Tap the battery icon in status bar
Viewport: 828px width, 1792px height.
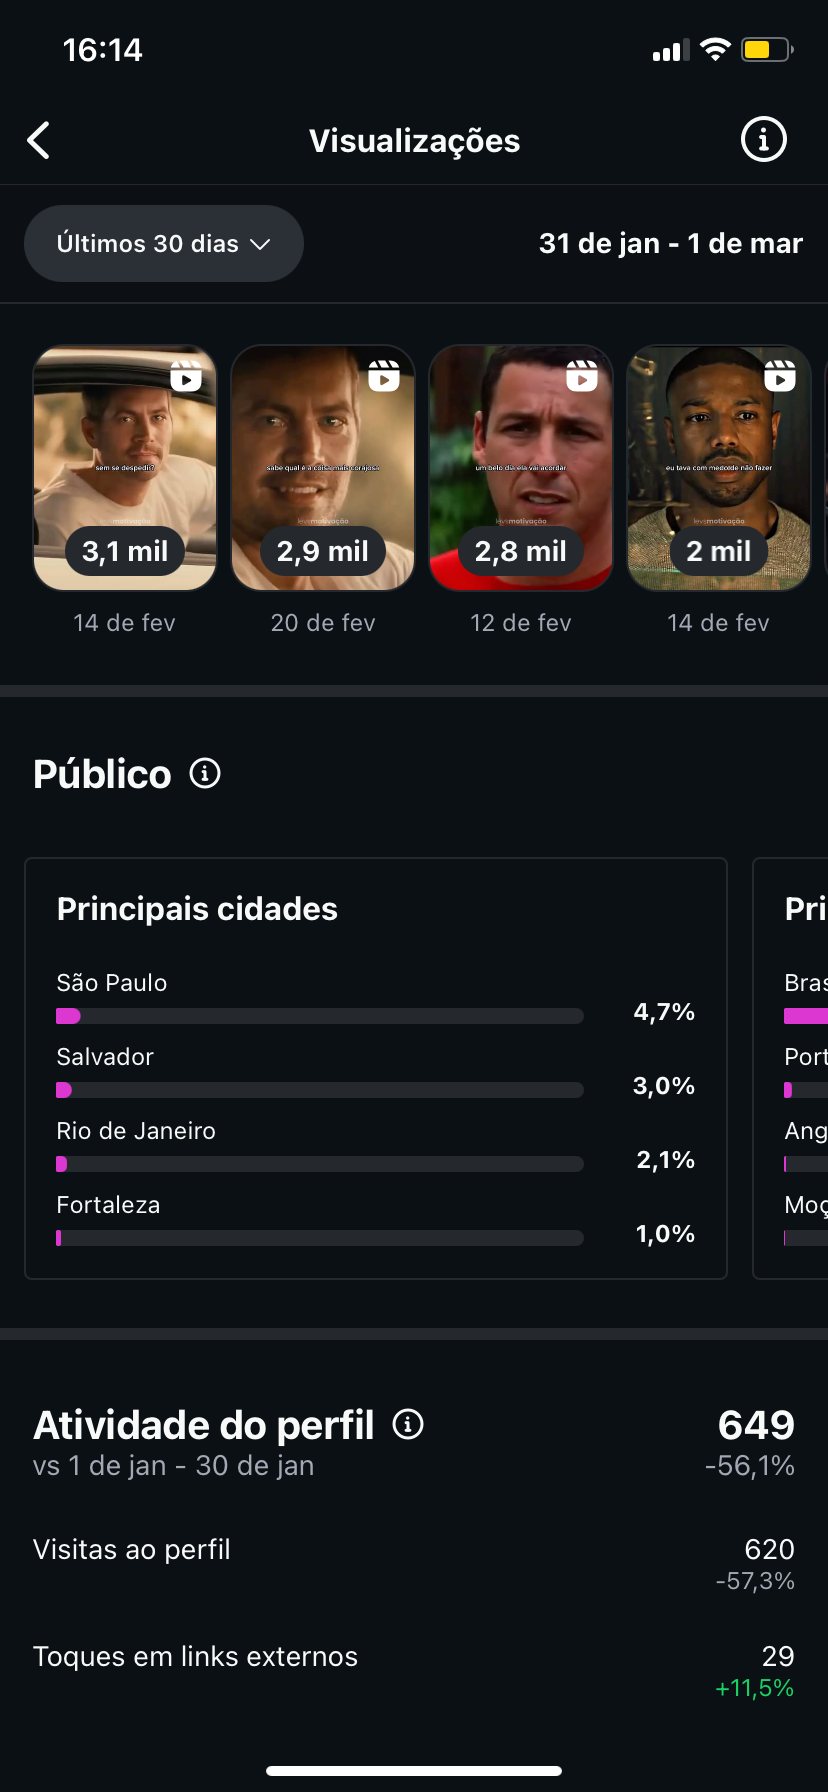coord(766,50)
